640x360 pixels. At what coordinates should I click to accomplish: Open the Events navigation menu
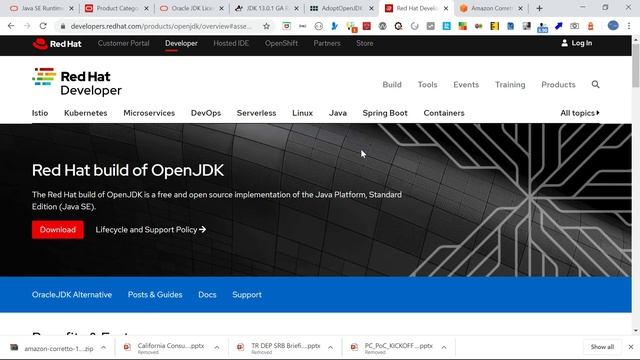tap(466, 84)
